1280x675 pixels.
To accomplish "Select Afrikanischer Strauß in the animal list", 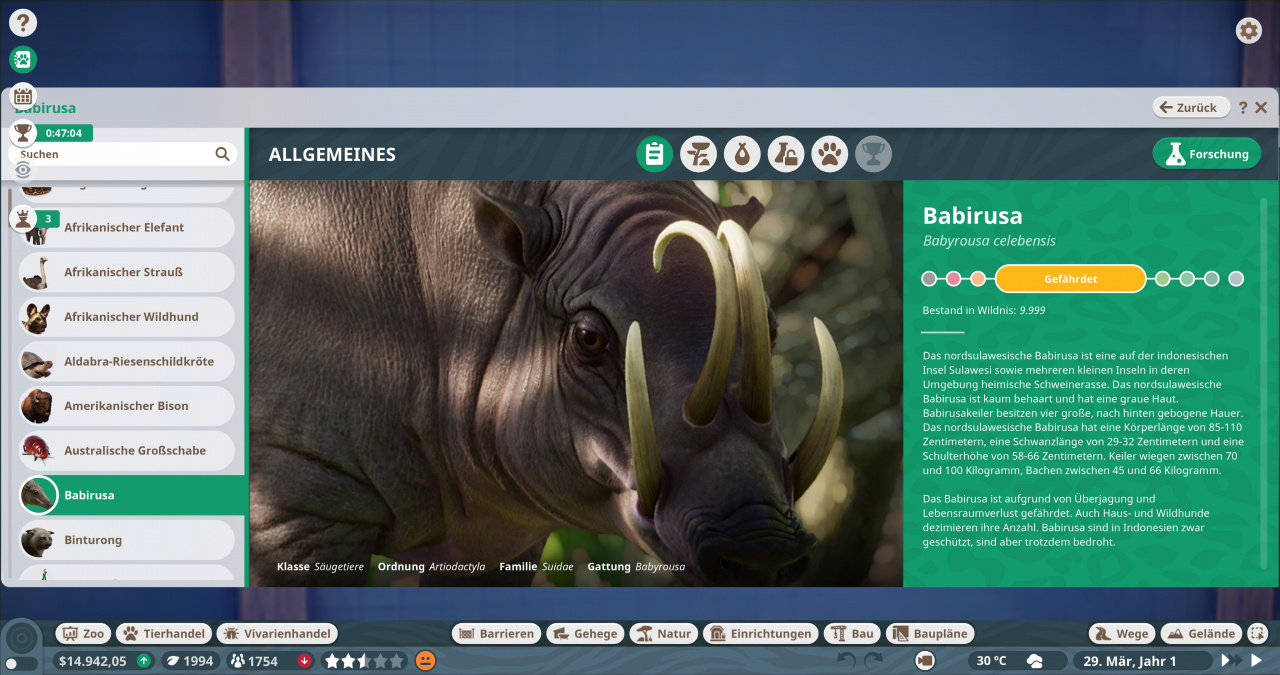I will (127, 272).
